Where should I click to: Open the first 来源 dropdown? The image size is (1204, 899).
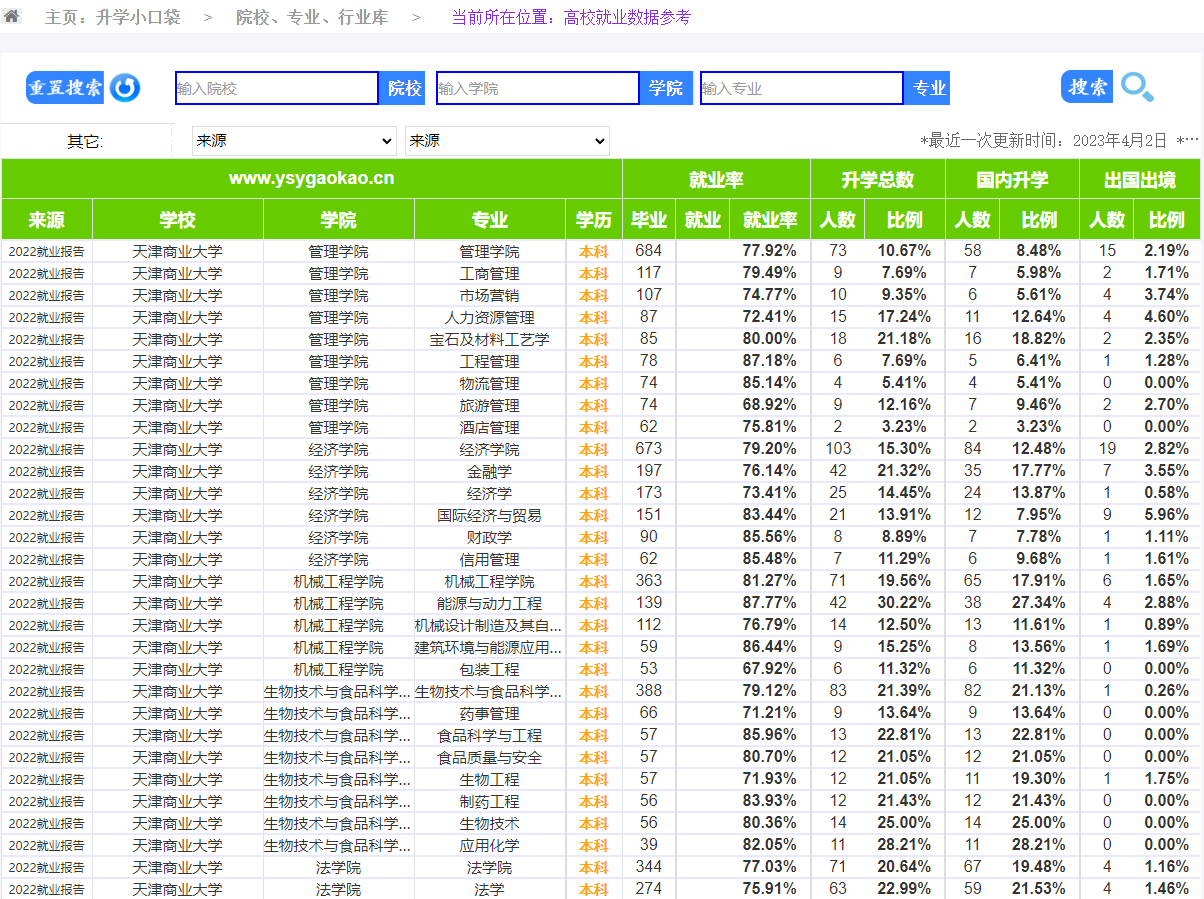pyautogui.click(x=294, y=141)
